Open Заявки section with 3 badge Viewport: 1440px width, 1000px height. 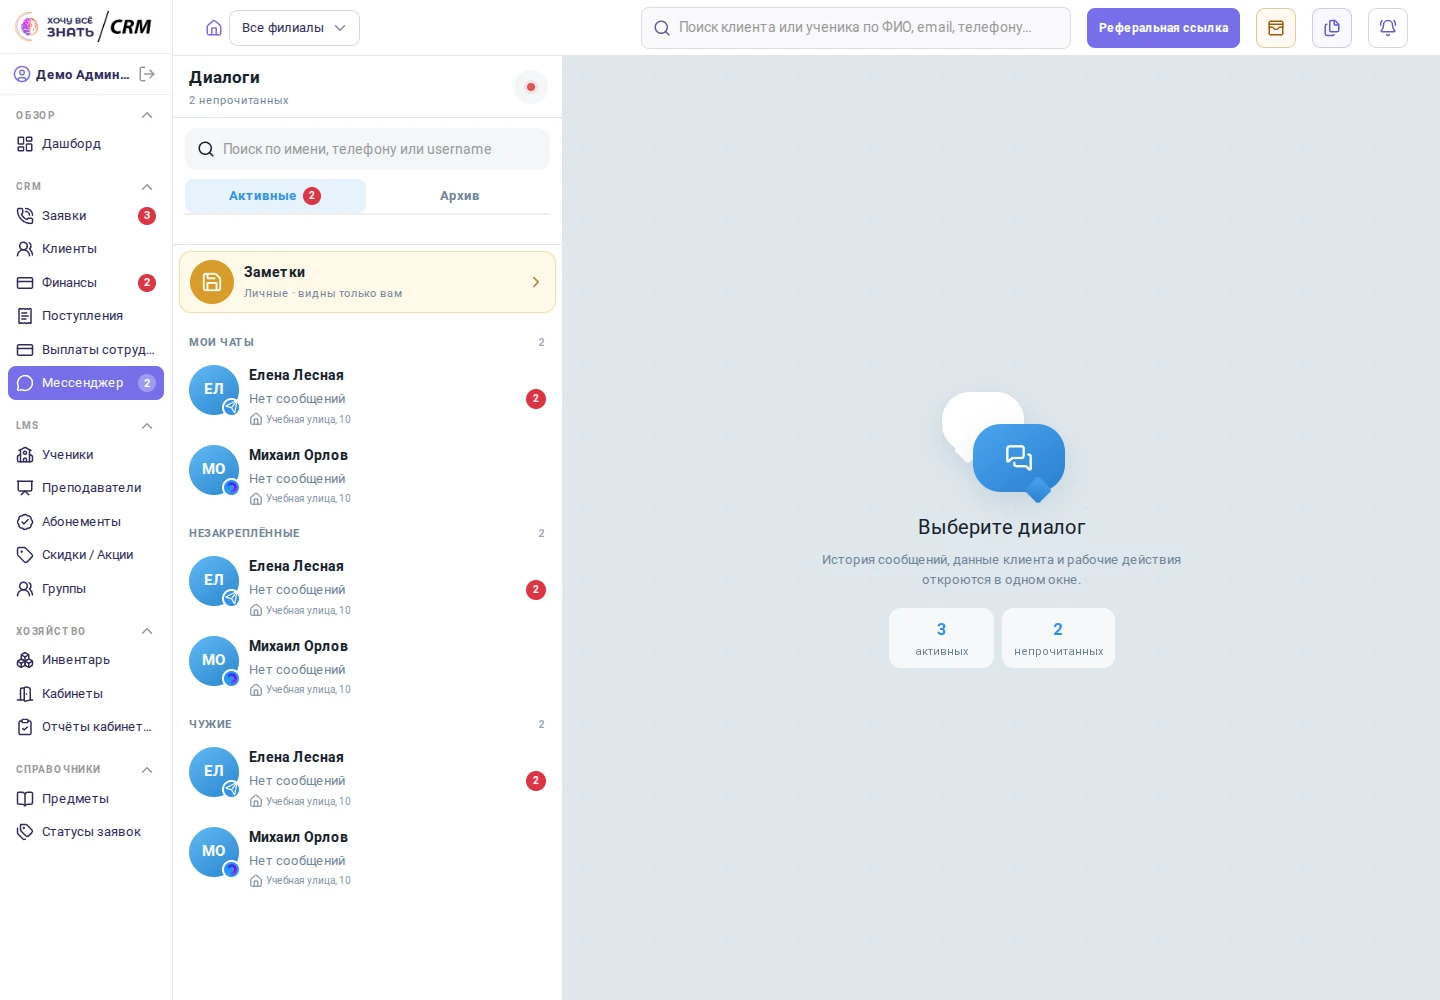pos(86,216)
